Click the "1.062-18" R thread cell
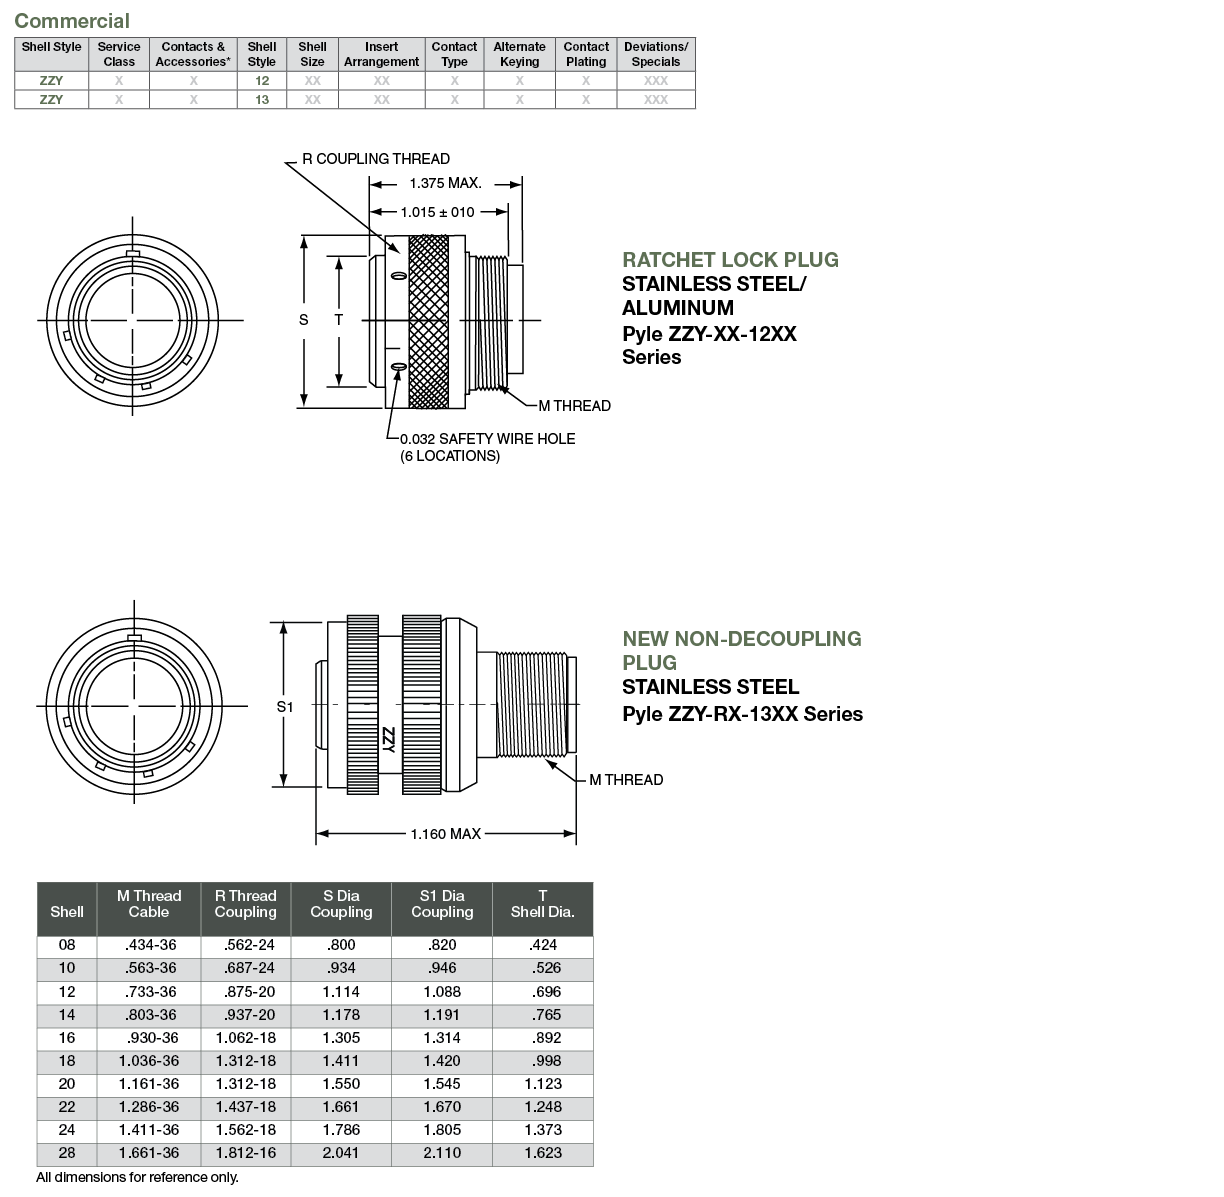This screenshot has width=1224, height=1197. 246,1038
